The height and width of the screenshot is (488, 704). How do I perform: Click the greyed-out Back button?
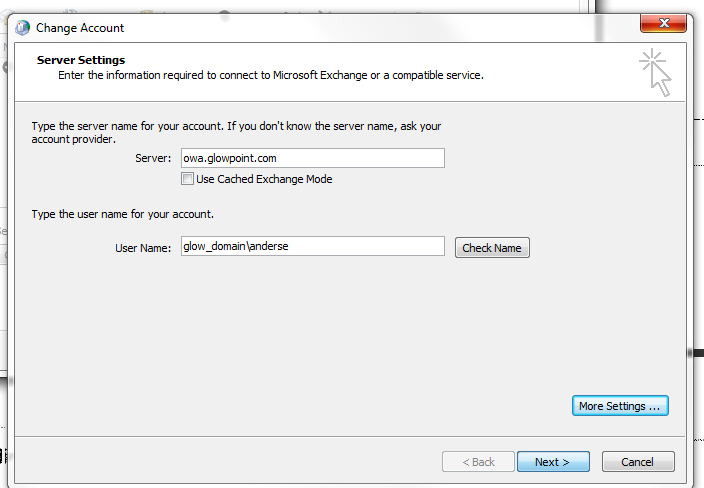478,462
